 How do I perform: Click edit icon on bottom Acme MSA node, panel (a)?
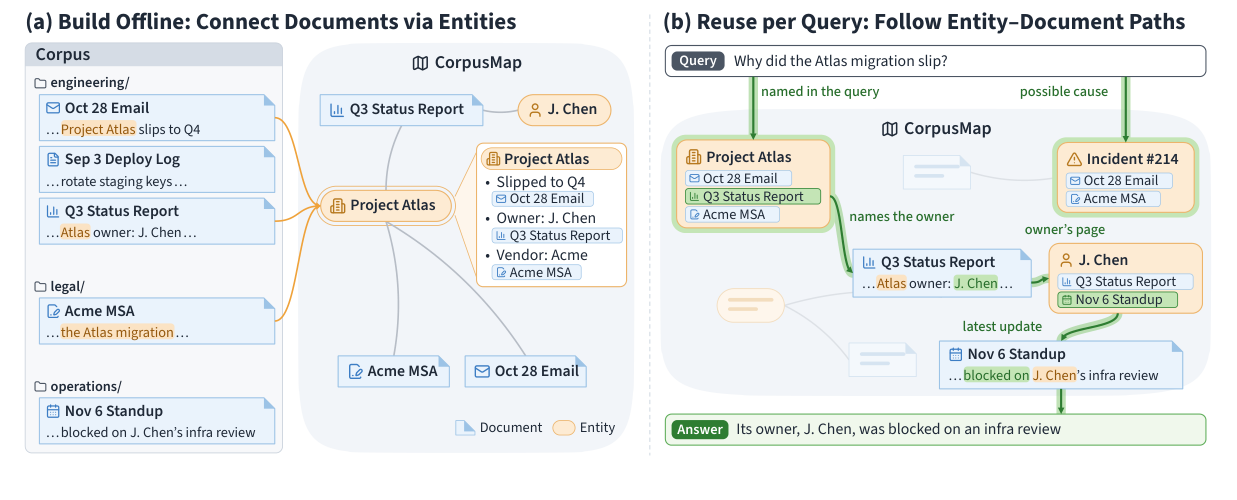[x=355, y=371]
